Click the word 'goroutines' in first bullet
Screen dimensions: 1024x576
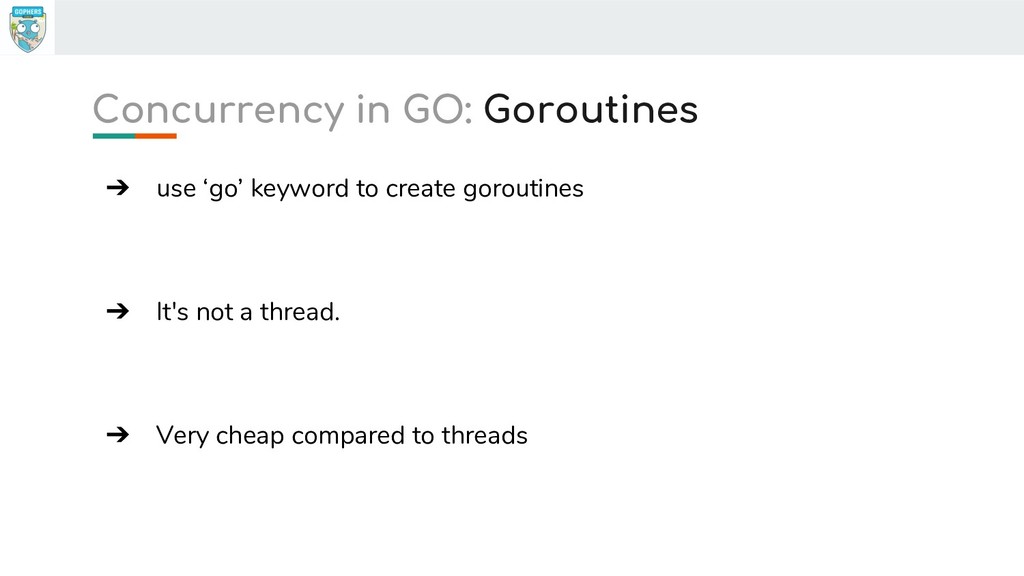(523, 189)
